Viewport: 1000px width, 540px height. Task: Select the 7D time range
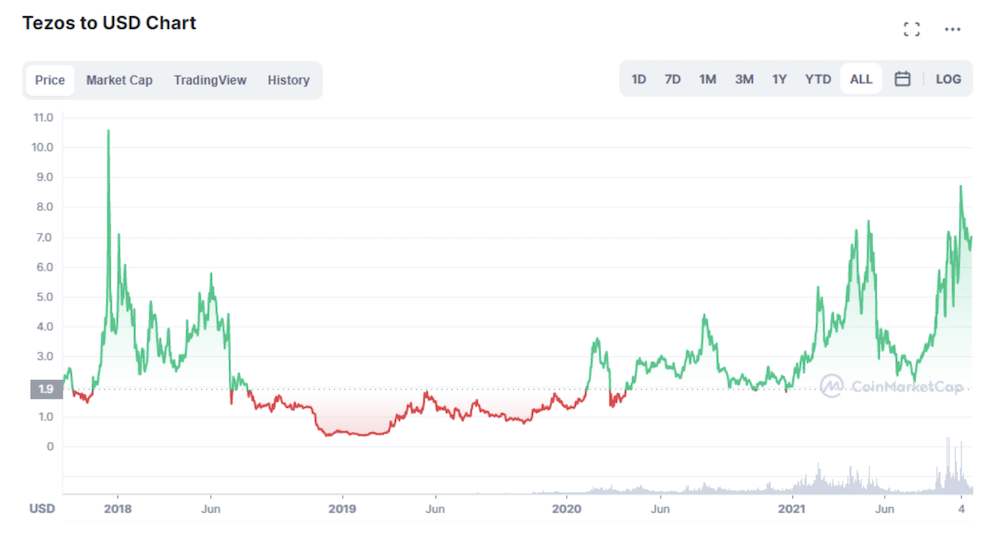click(x=672, y=80)
